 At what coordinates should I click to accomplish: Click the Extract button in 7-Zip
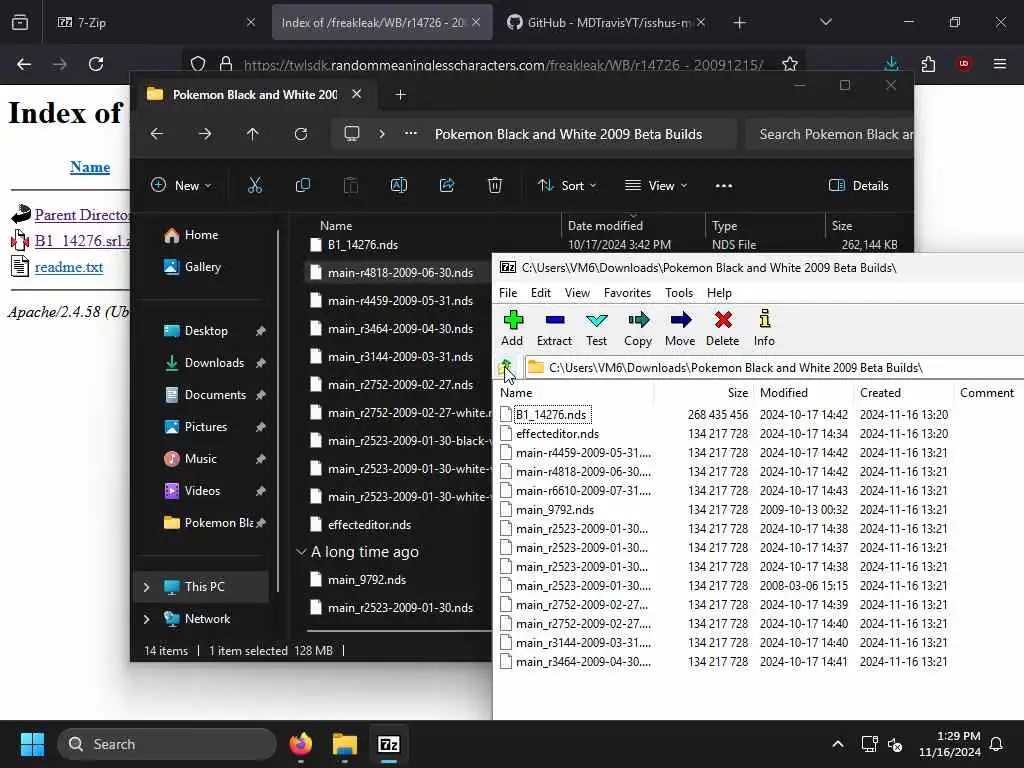(x=554, y=328)
